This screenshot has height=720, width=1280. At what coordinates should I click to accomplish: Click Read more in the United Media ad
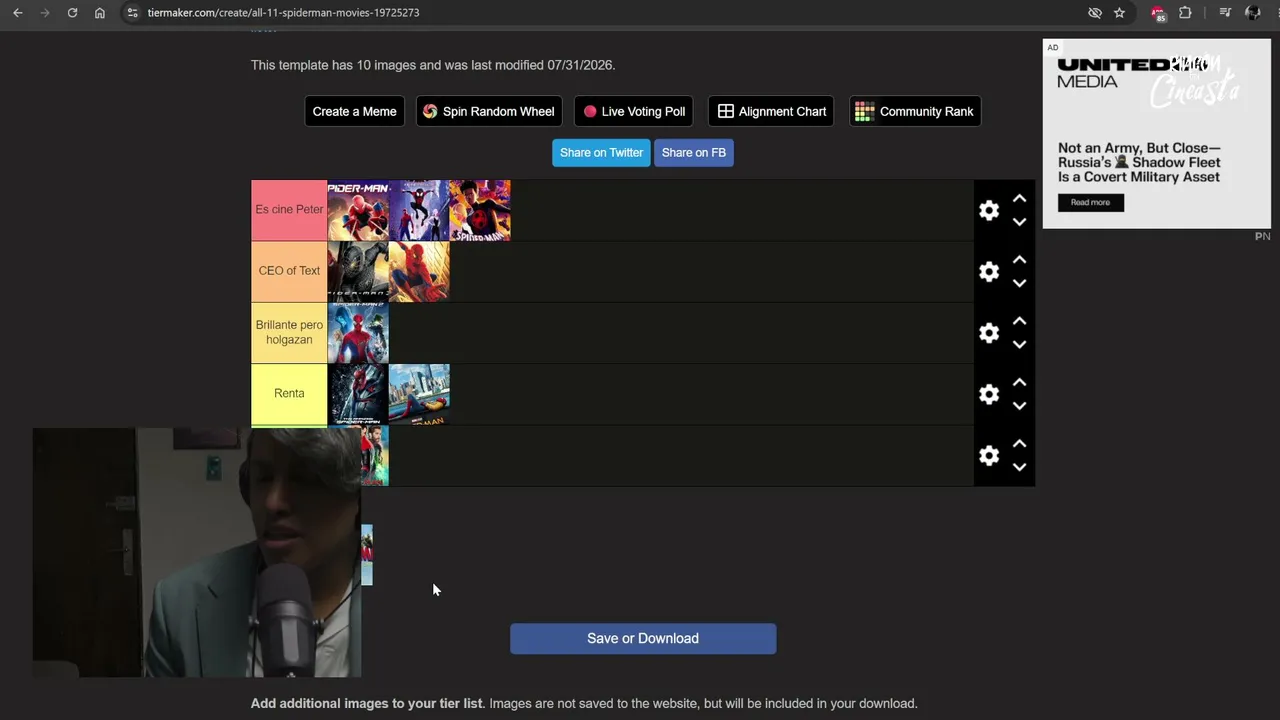point(1090,202)
